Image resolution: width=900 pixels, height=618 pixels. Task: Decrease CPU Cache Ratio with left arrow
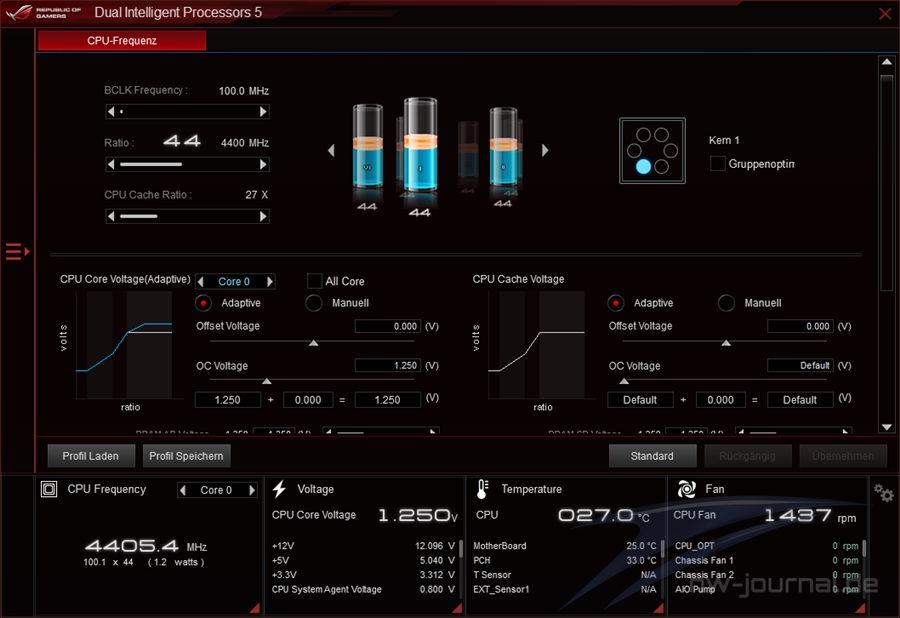click(x=111, y=216)
